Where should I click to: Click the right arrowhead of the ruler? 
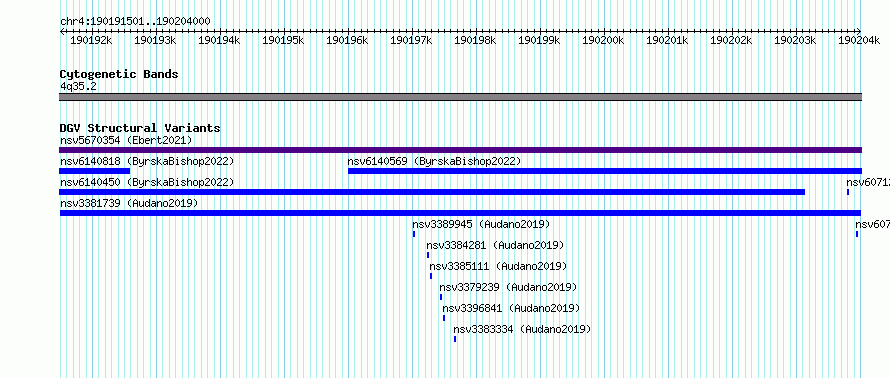coord(859,31)
